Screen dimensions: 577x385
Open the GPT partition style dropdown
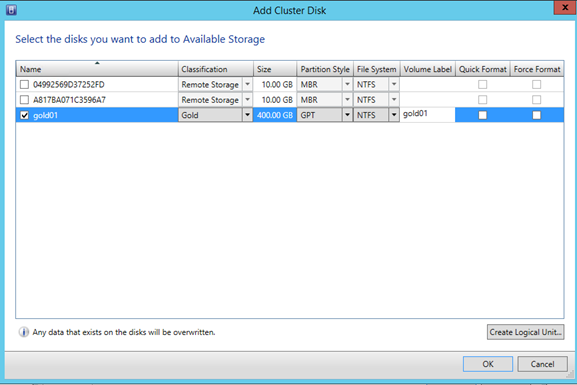click(x=347, y=115)
